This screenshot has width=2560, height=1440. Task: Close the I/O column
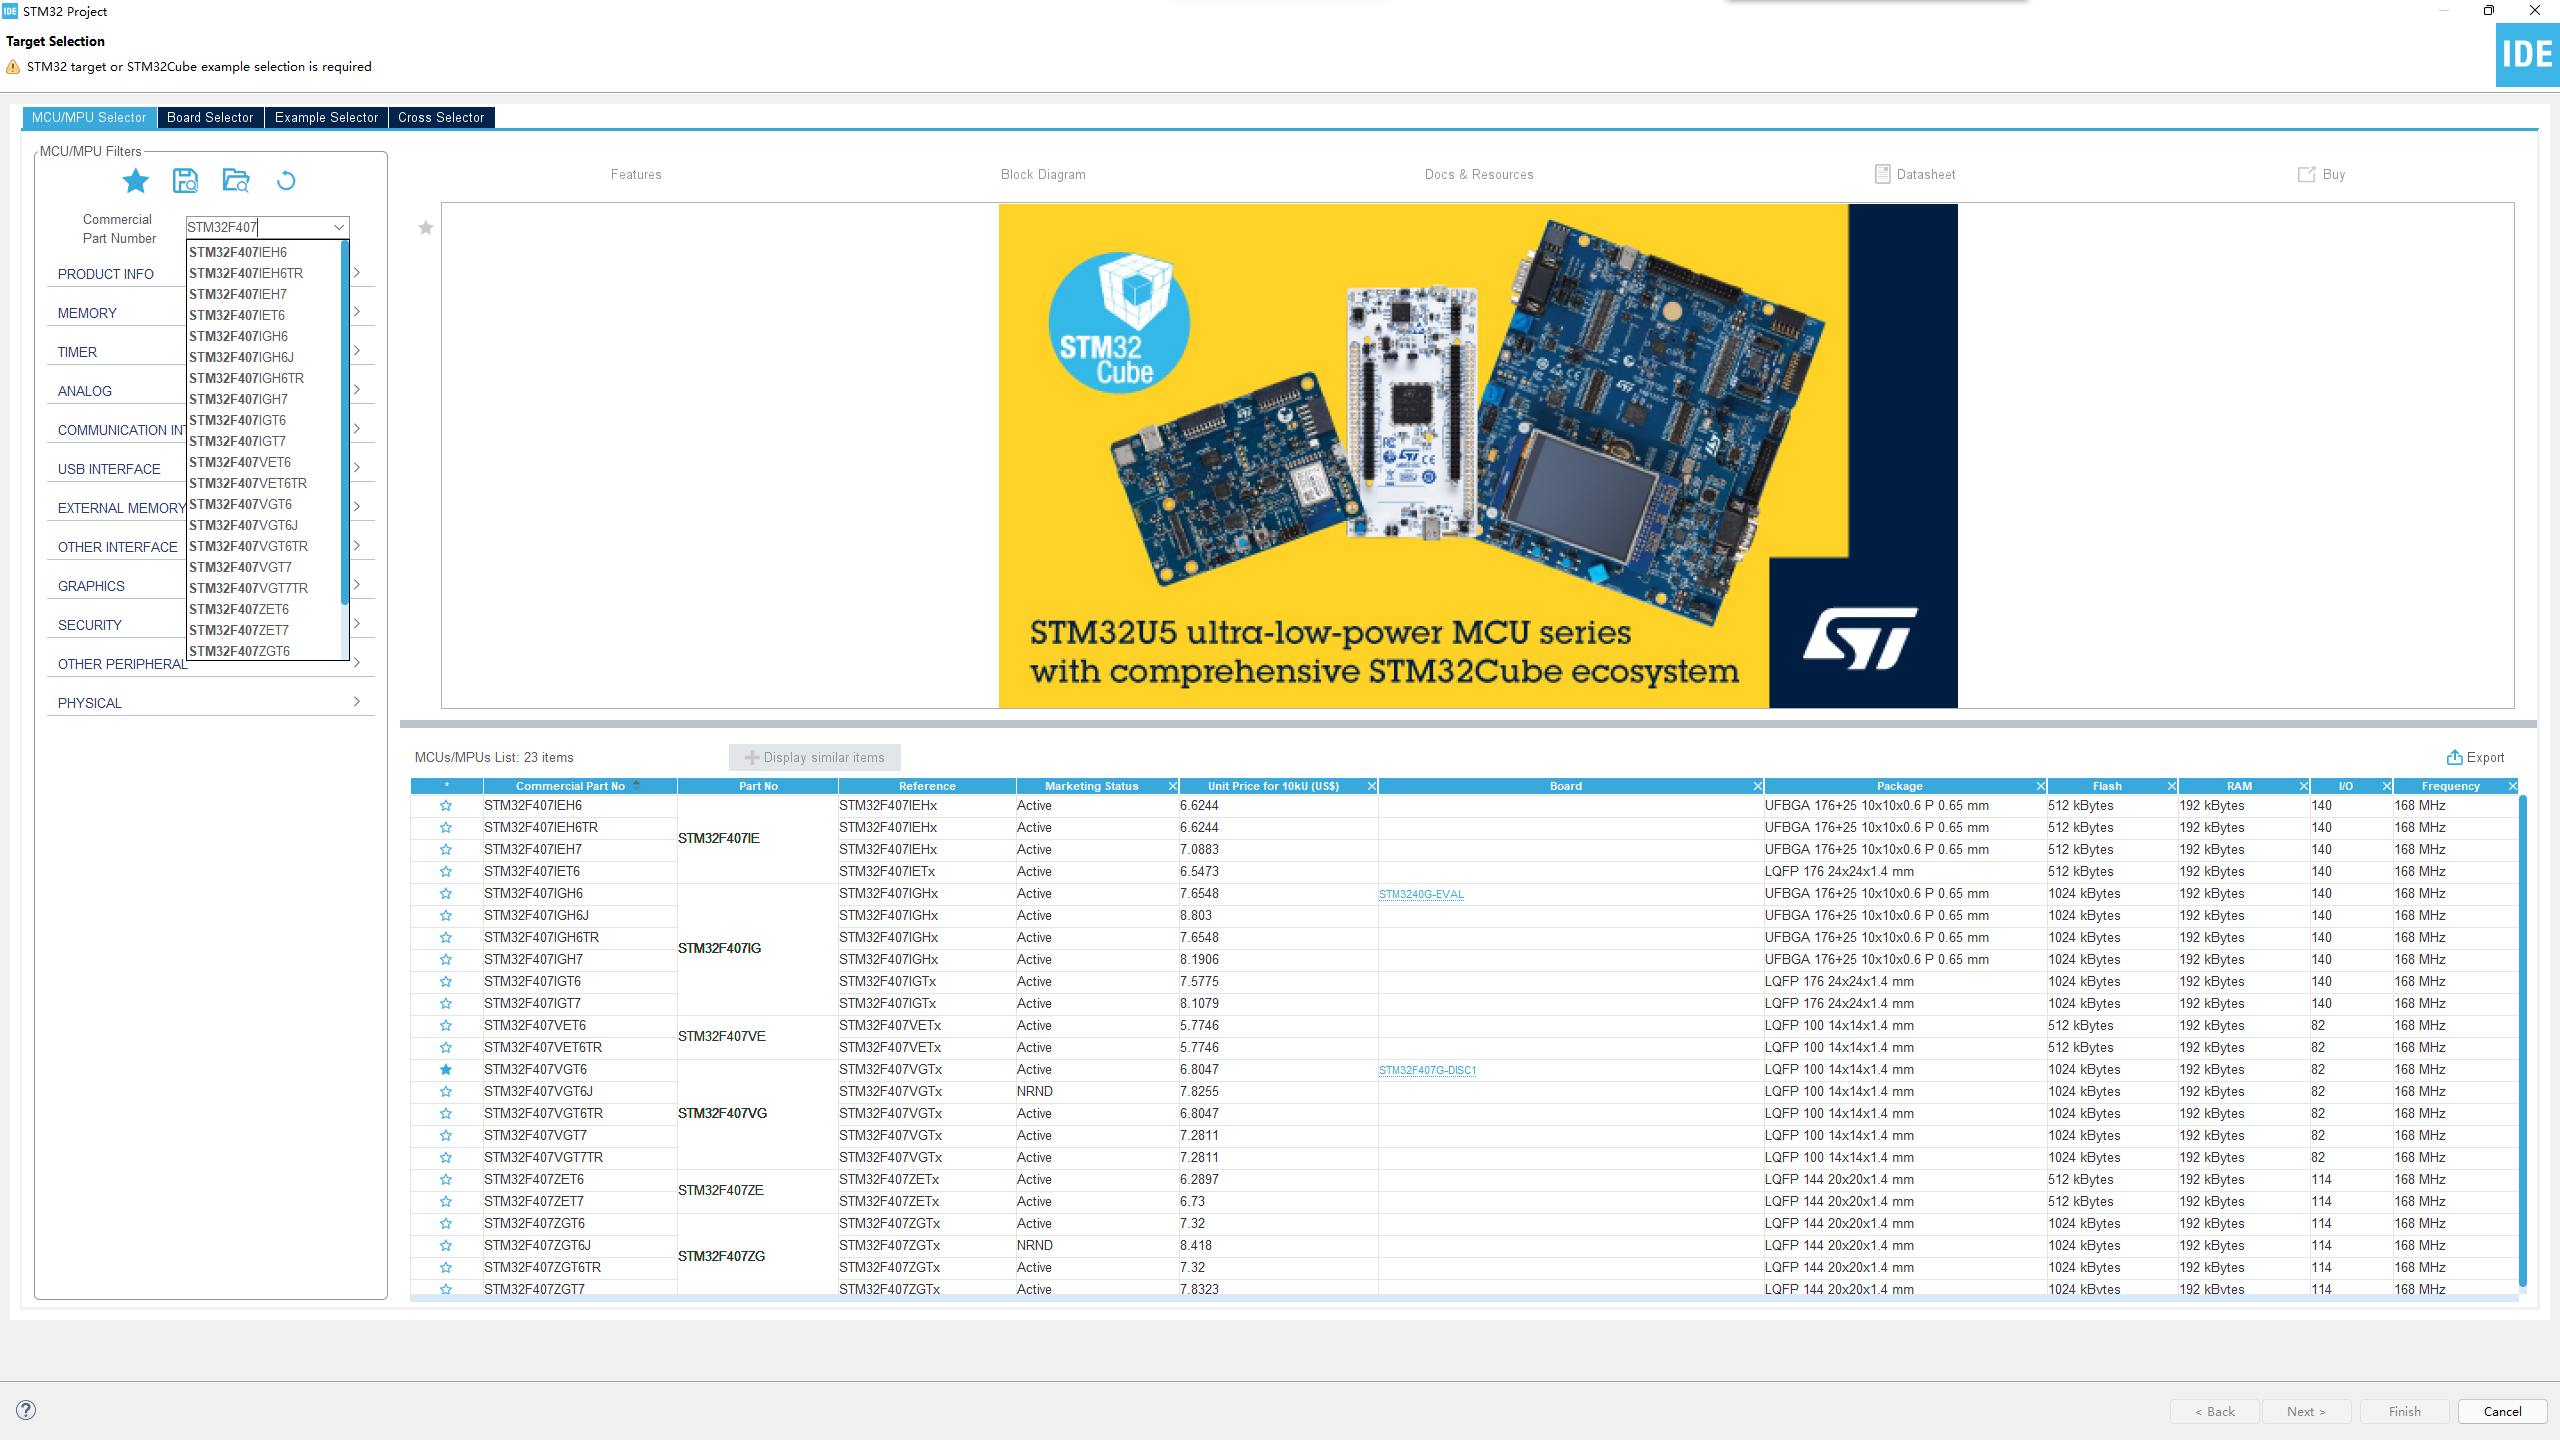2386,786
